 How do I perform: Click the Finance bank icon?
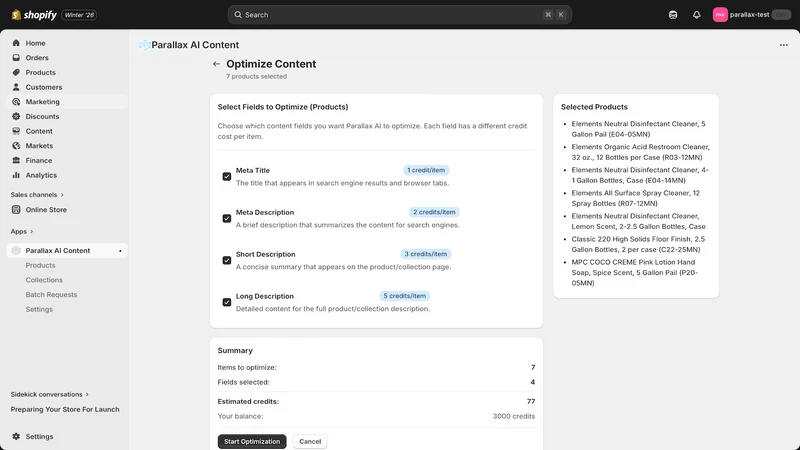pos(16,160)
